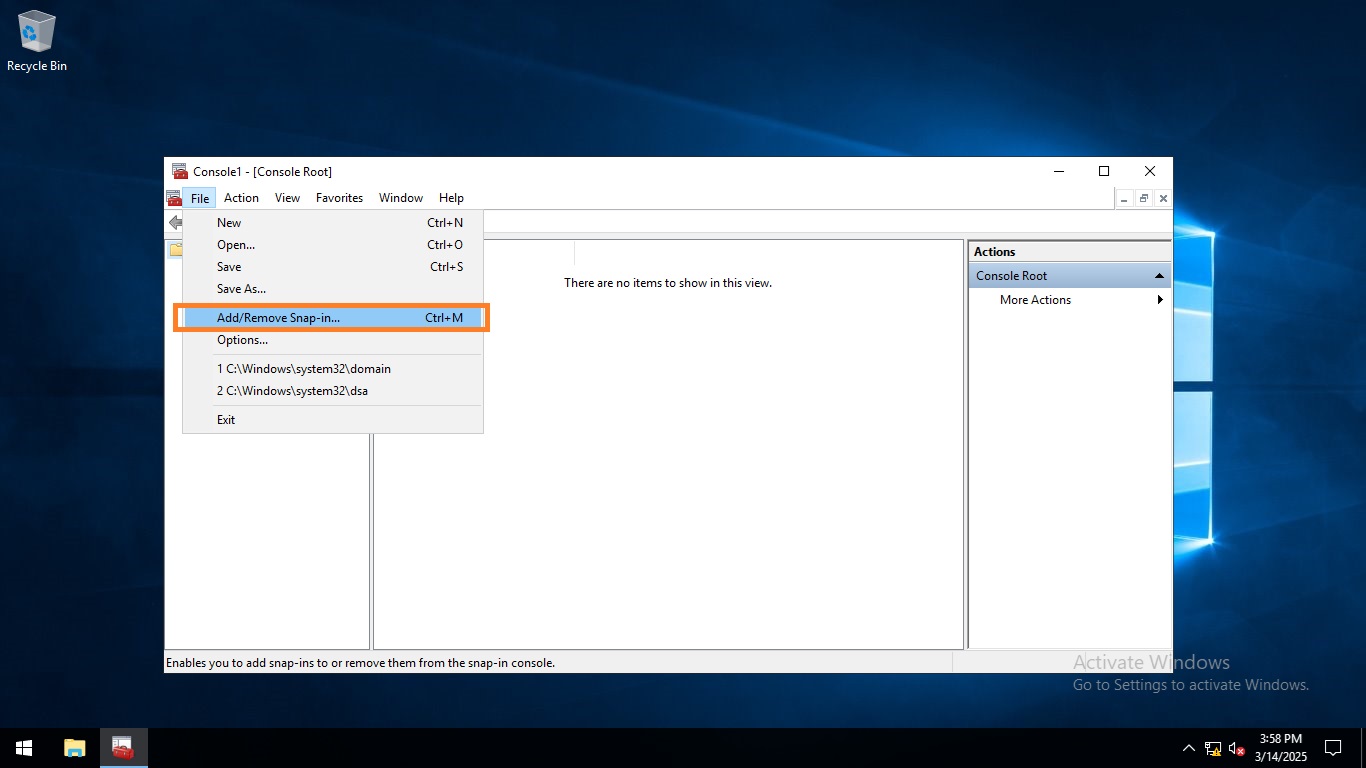Minimize the Console1 window
This screenshot has height=768, width=1366.
[1058, 171]
